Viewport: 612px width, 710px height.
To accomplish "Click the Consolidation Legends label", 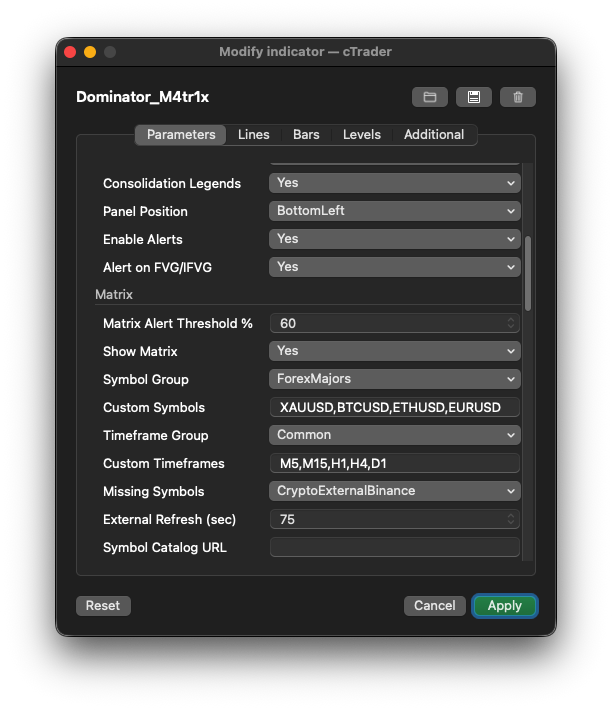I will pos(172,183).
